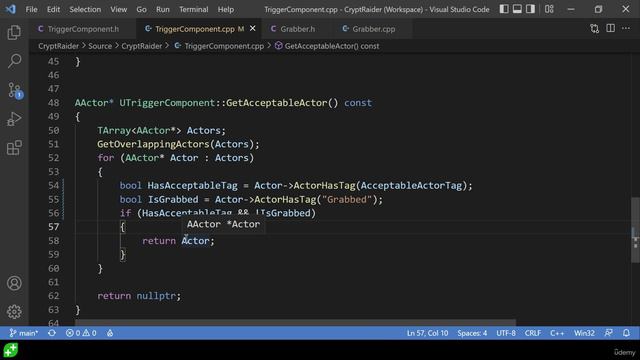Click the TArray type on line 50

pos(114,130)
